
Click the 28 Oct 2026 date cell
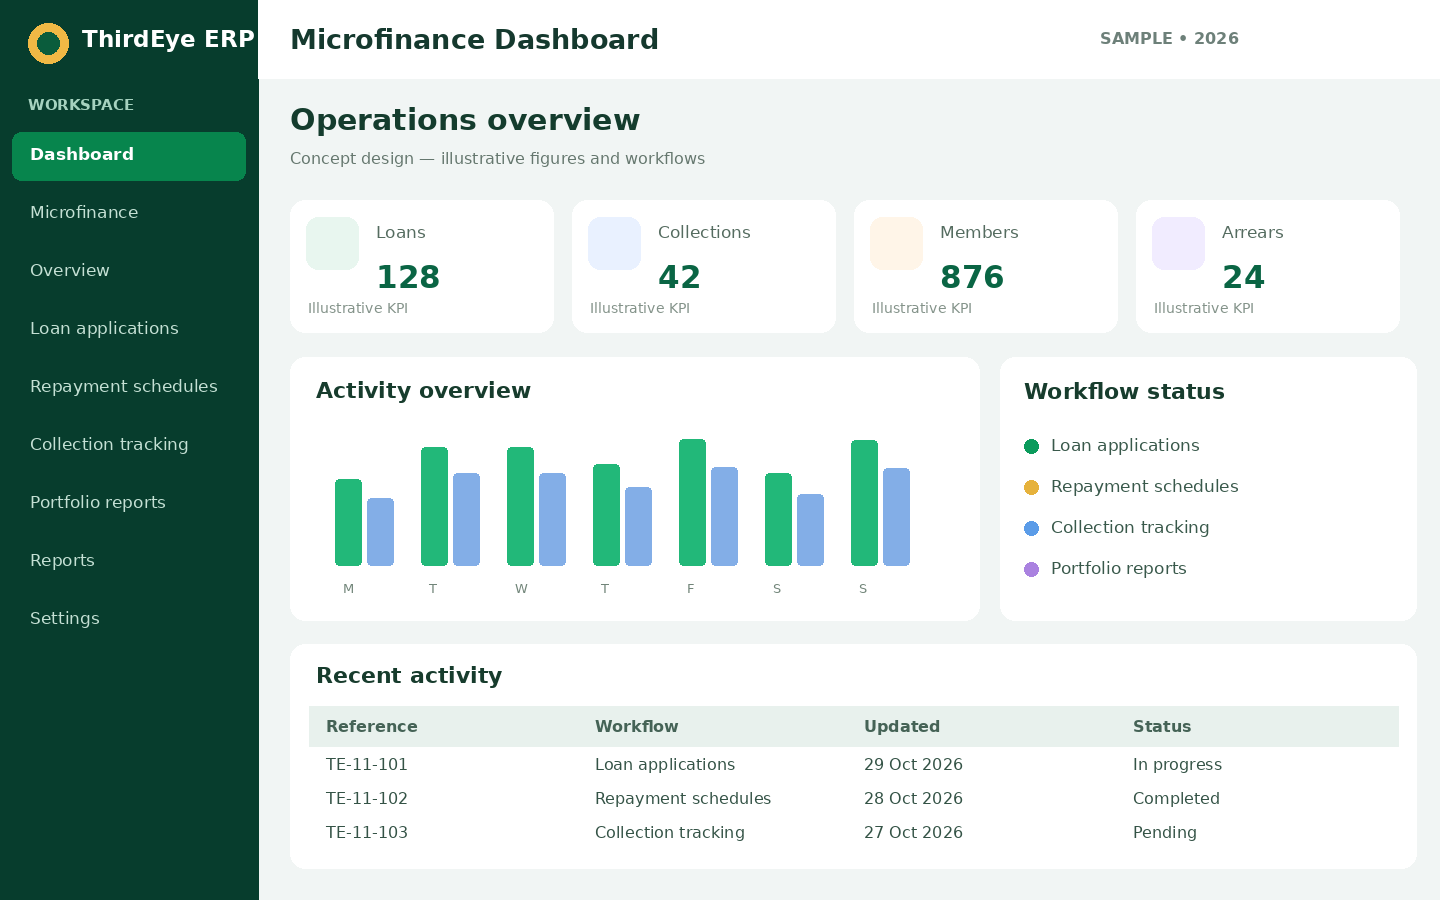(913, 798)
